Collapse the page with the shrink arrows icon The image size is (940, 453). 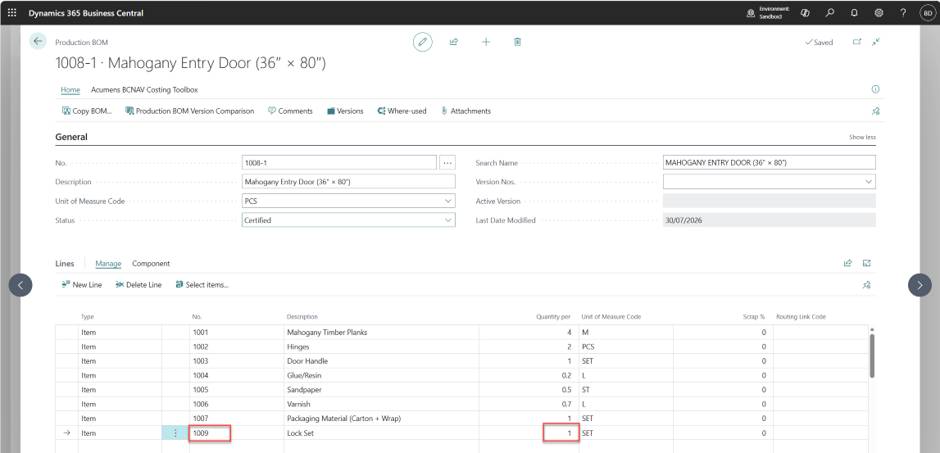pyautogui.click(x=876, y=42)
